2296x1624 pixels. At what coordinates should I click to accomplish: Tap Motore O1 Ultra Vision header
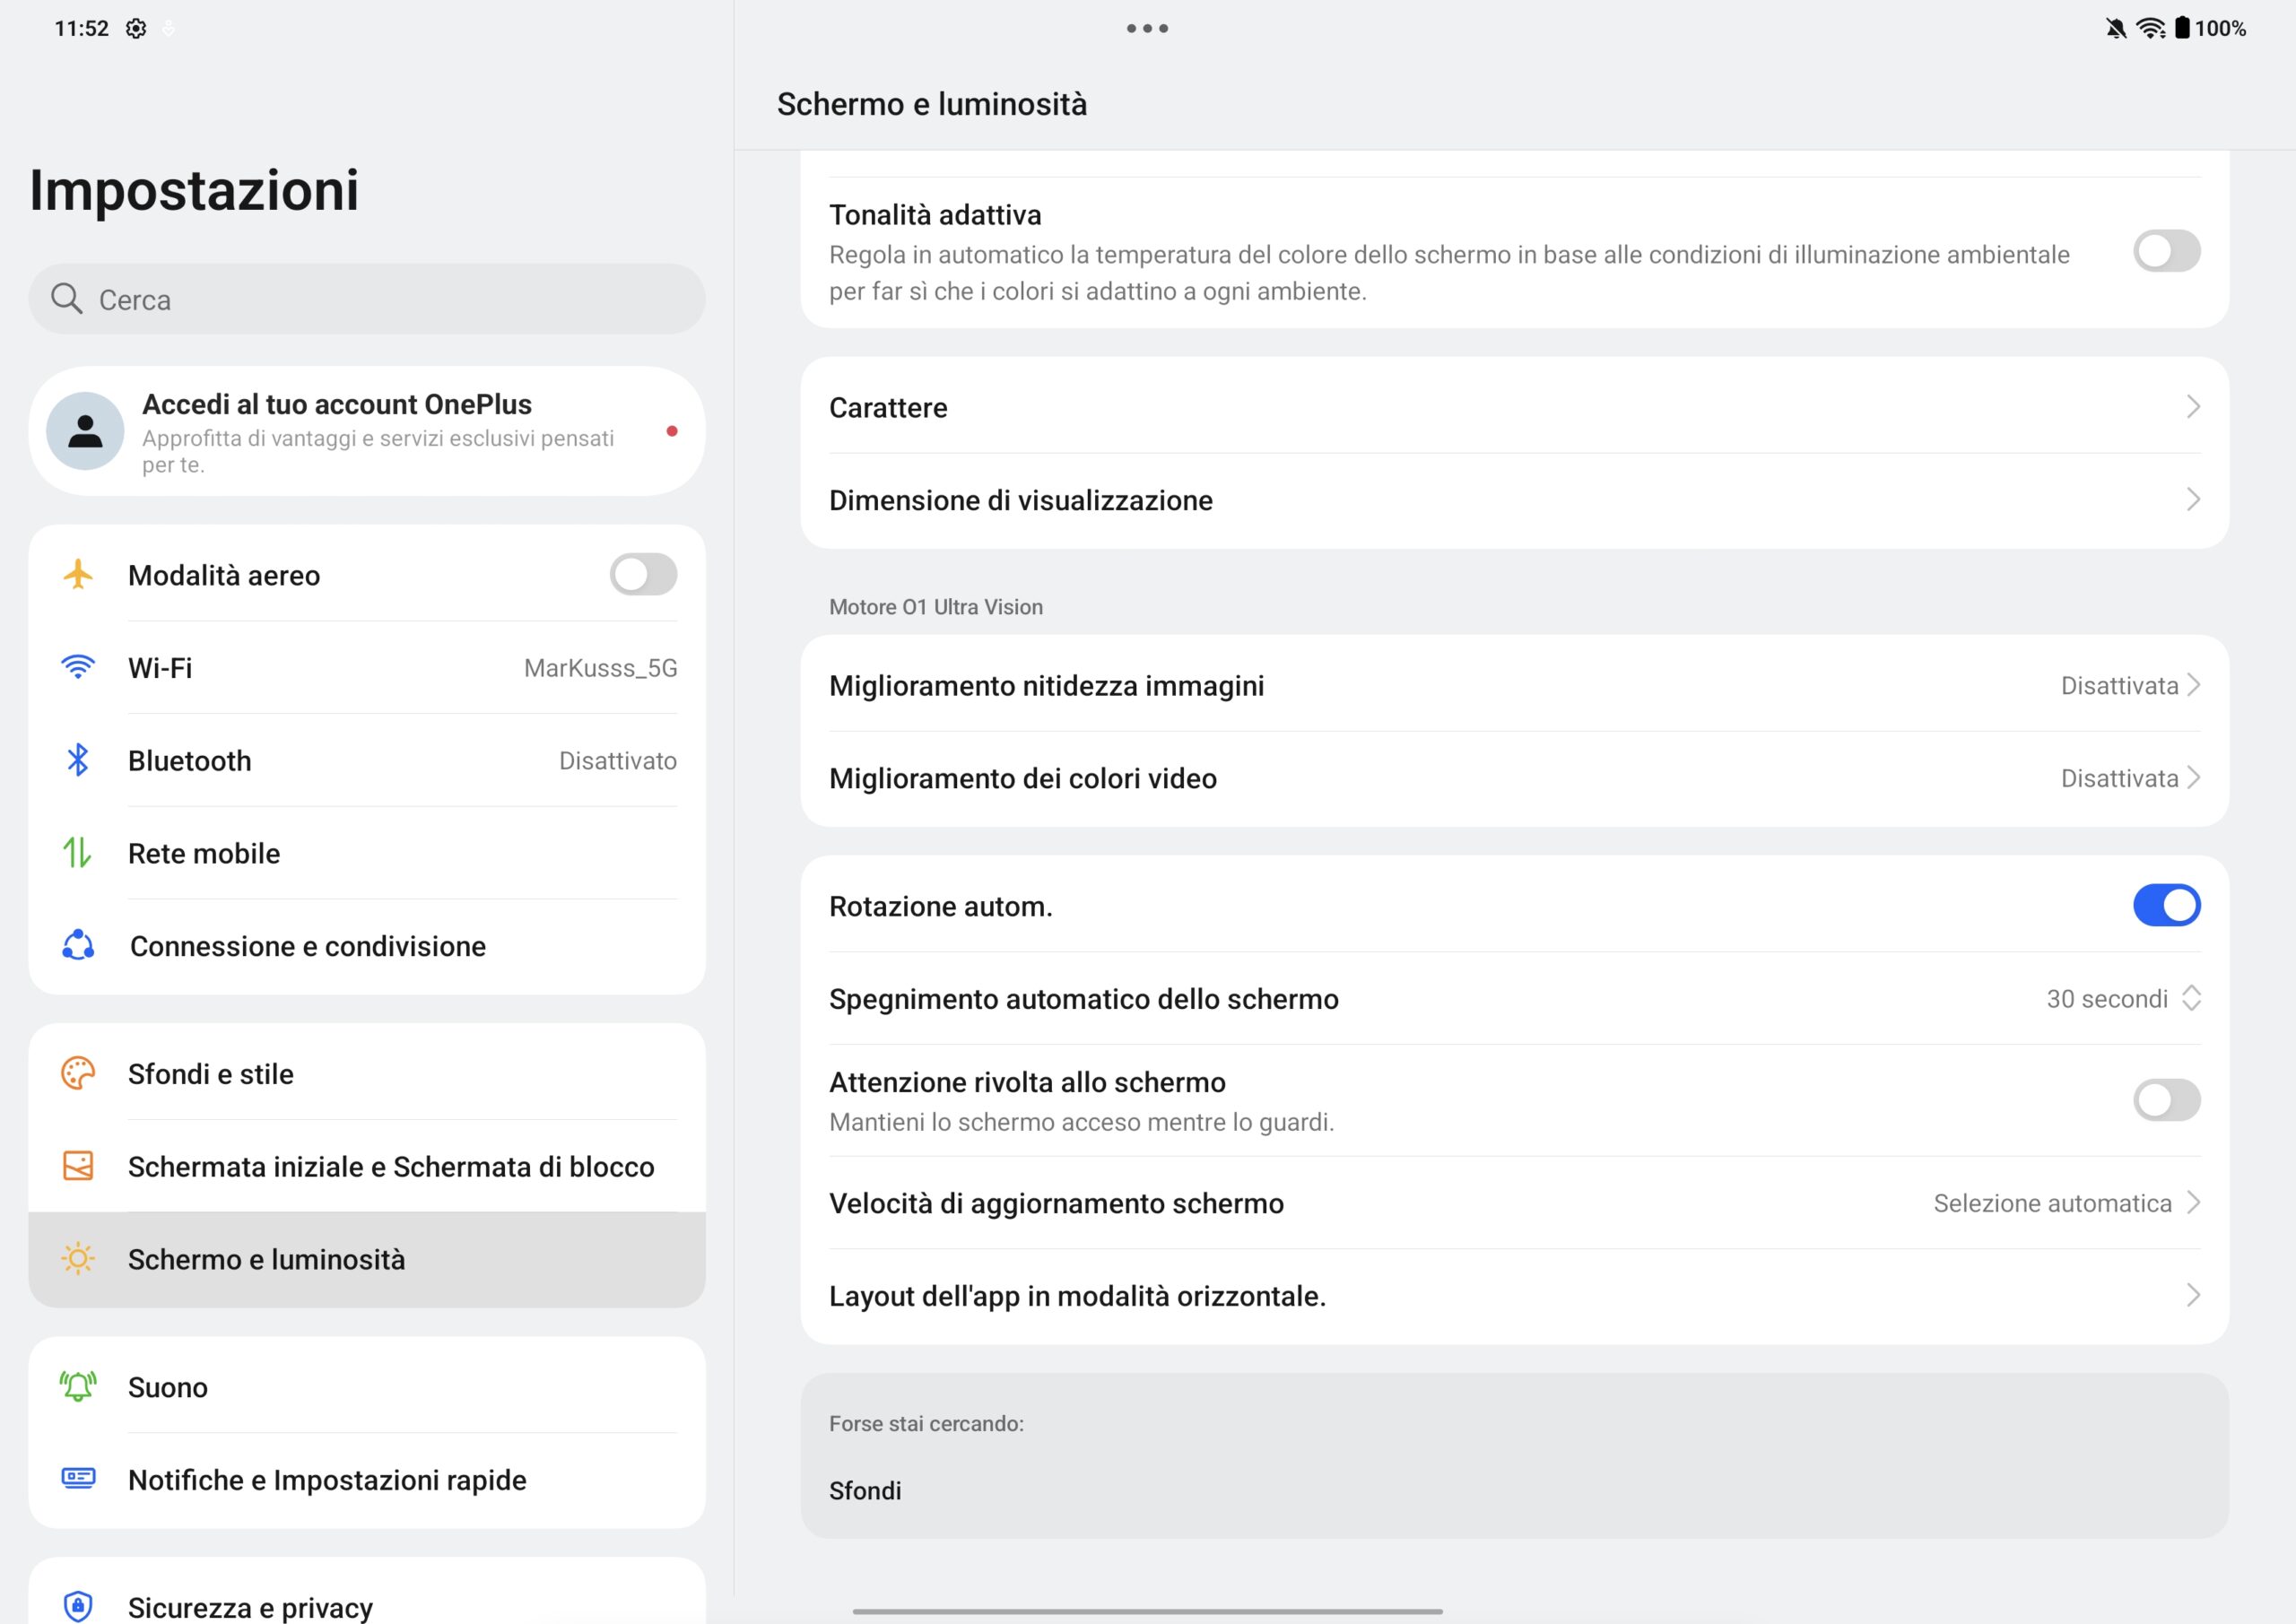935,607
